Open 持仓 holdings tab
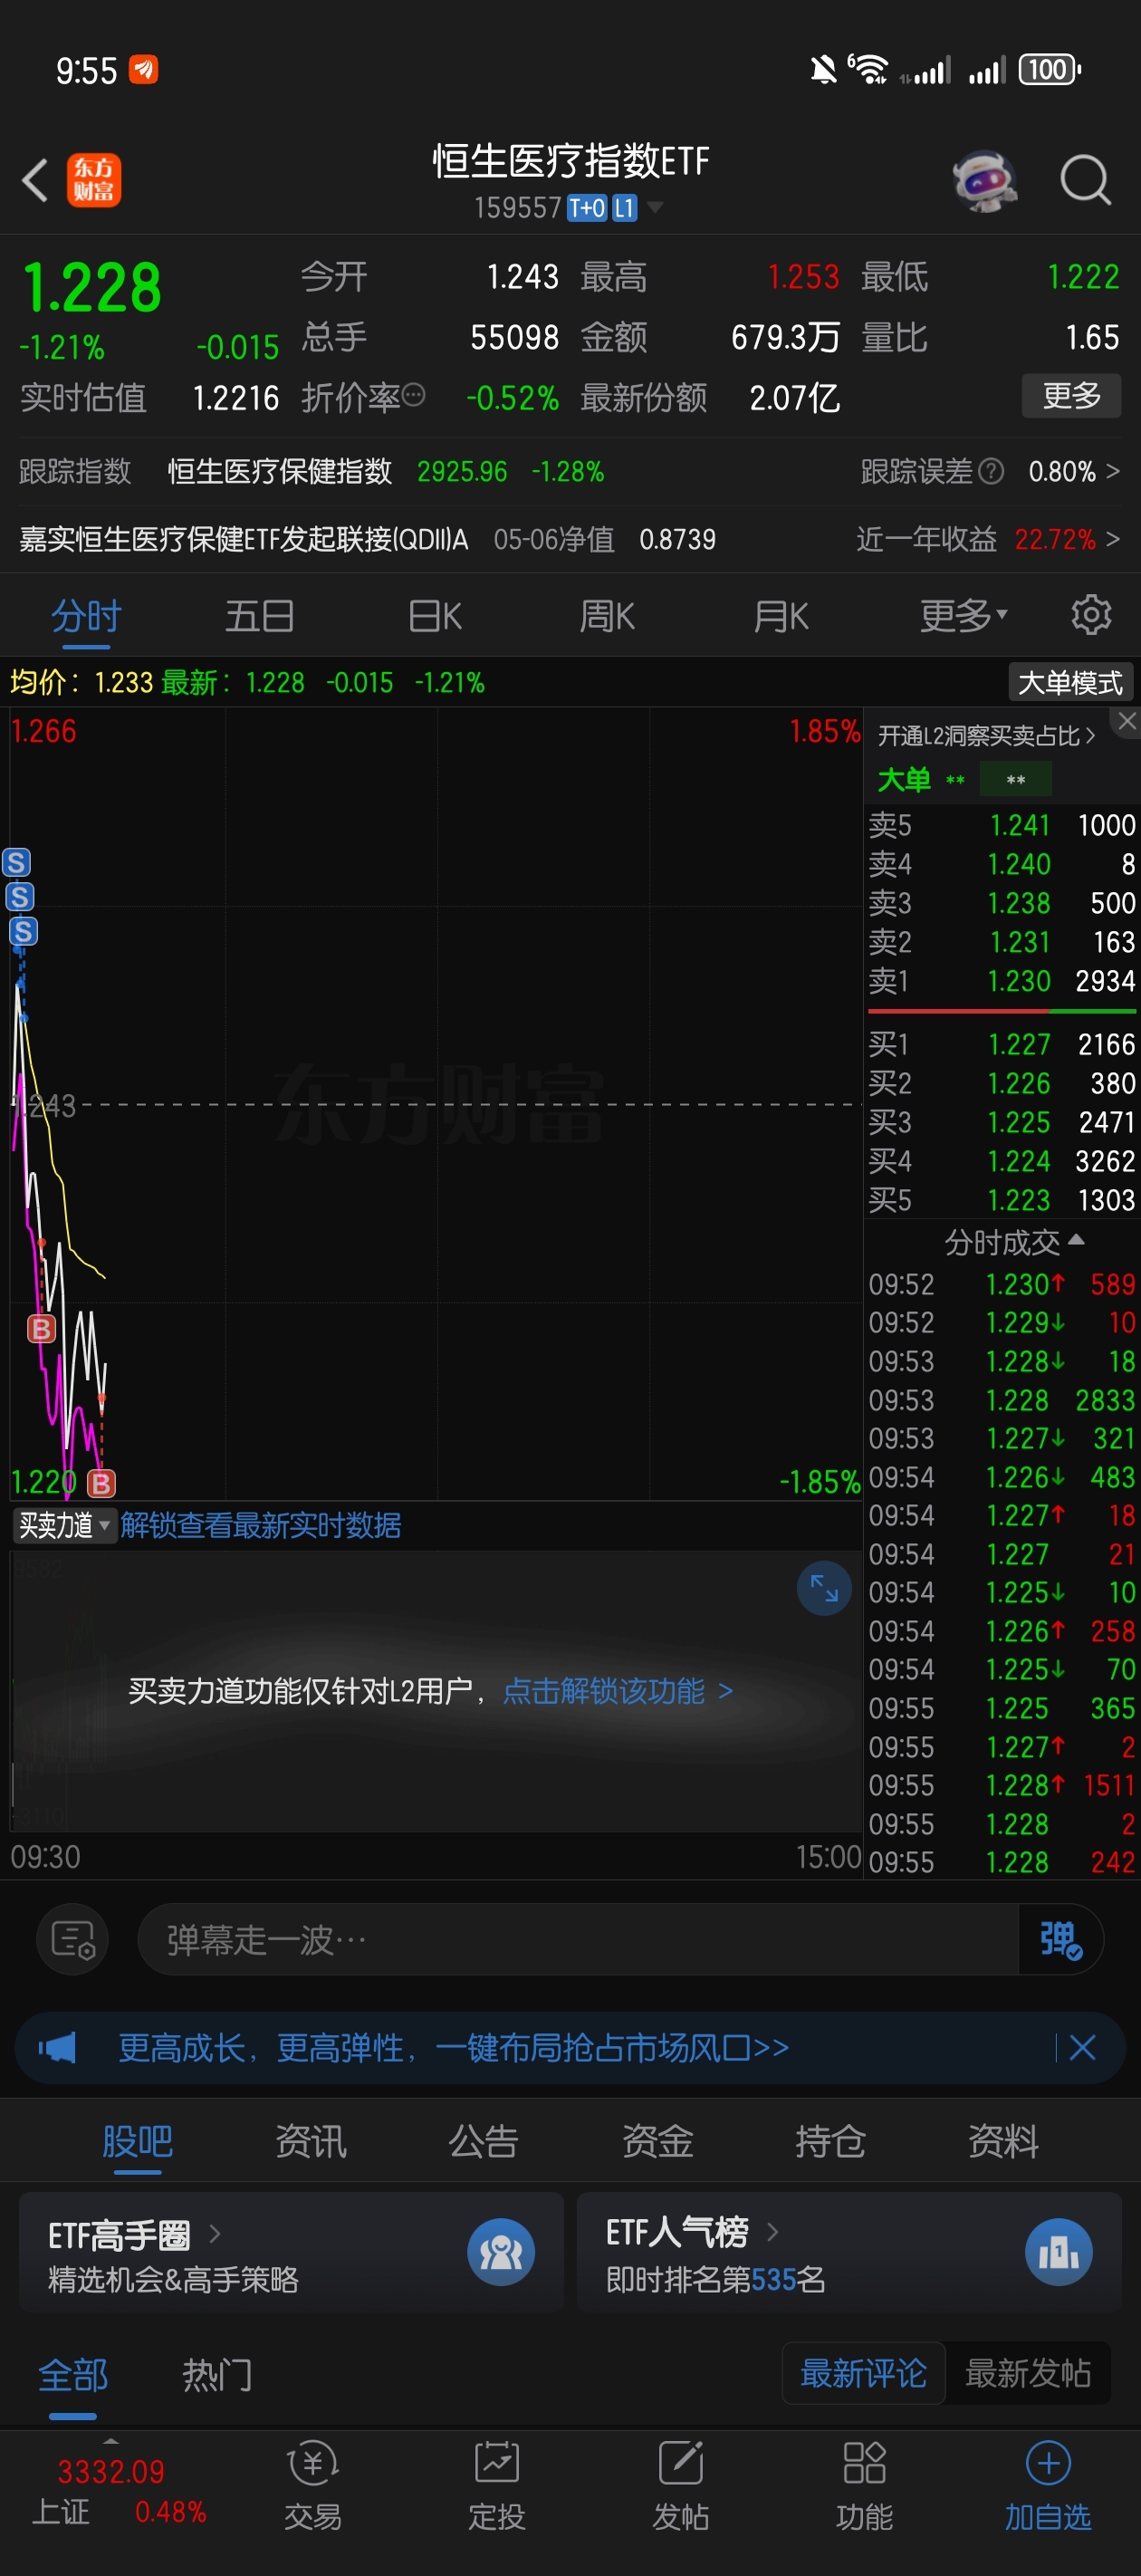Image resolution: width=1141 pixels, height=2576 pixels. click(831, 2141)
